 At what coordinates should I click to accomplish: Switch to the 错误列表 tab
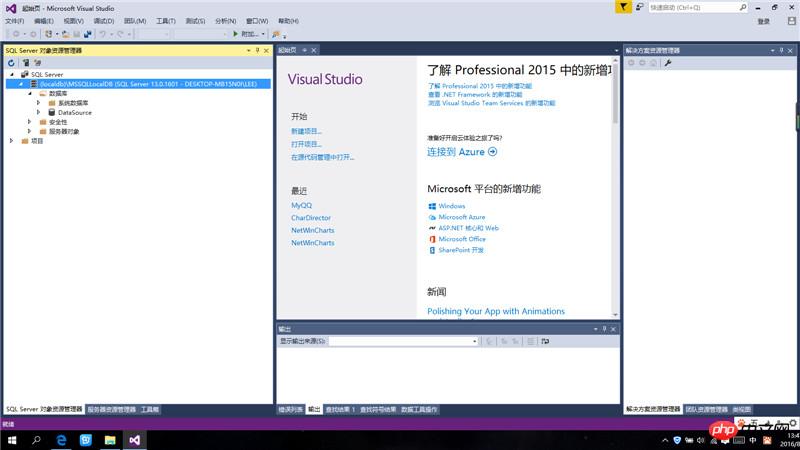coord(290,410)
